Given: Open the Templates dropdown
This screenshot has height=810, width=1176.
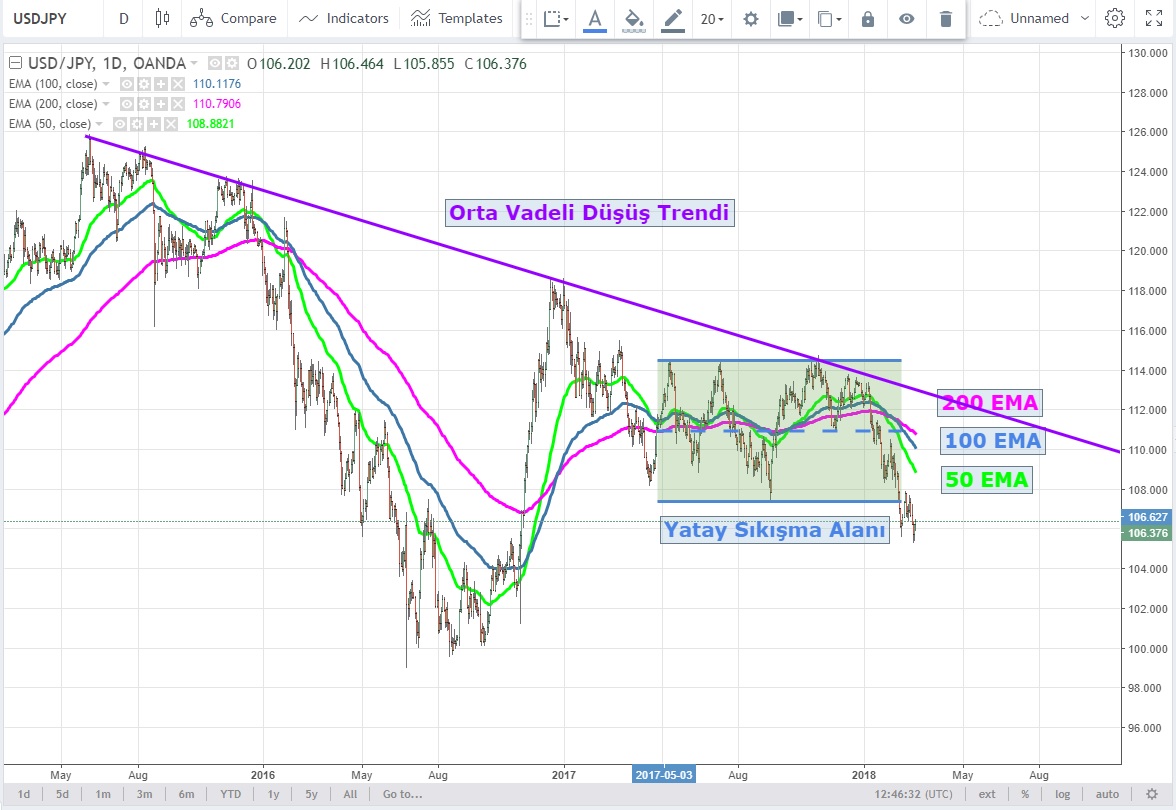Looking at the screenshot, I should [x=457, y=18].
